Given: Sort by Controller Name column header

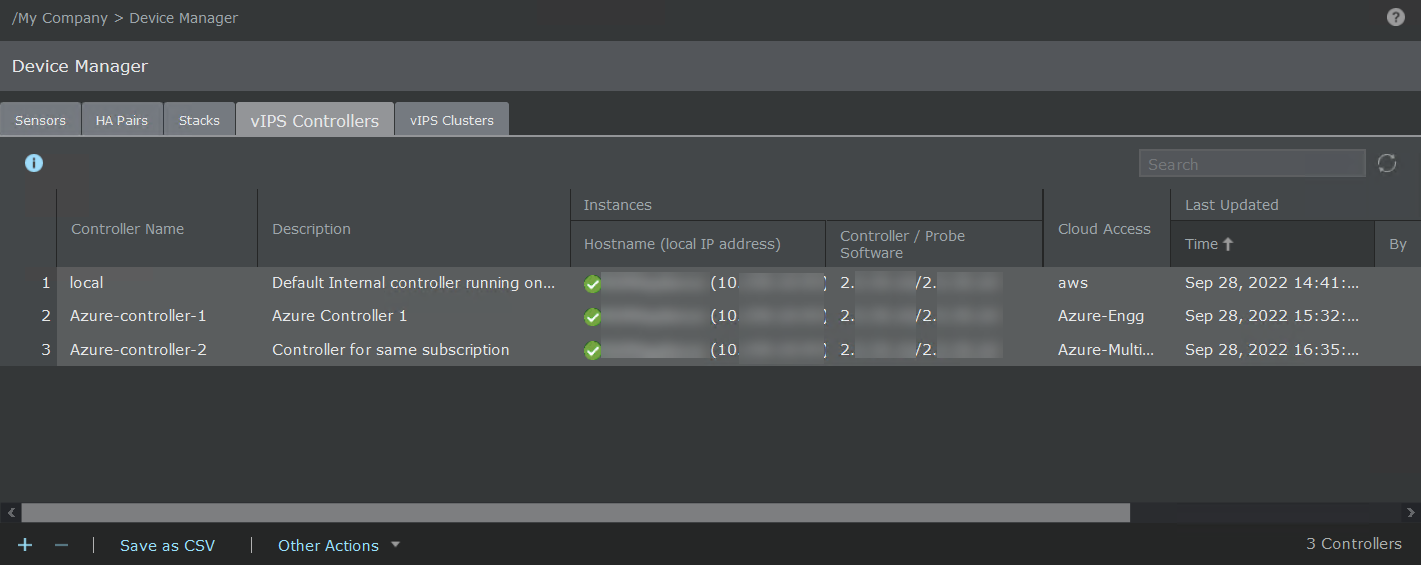Looking at the screenshot, I should [157, 229].
